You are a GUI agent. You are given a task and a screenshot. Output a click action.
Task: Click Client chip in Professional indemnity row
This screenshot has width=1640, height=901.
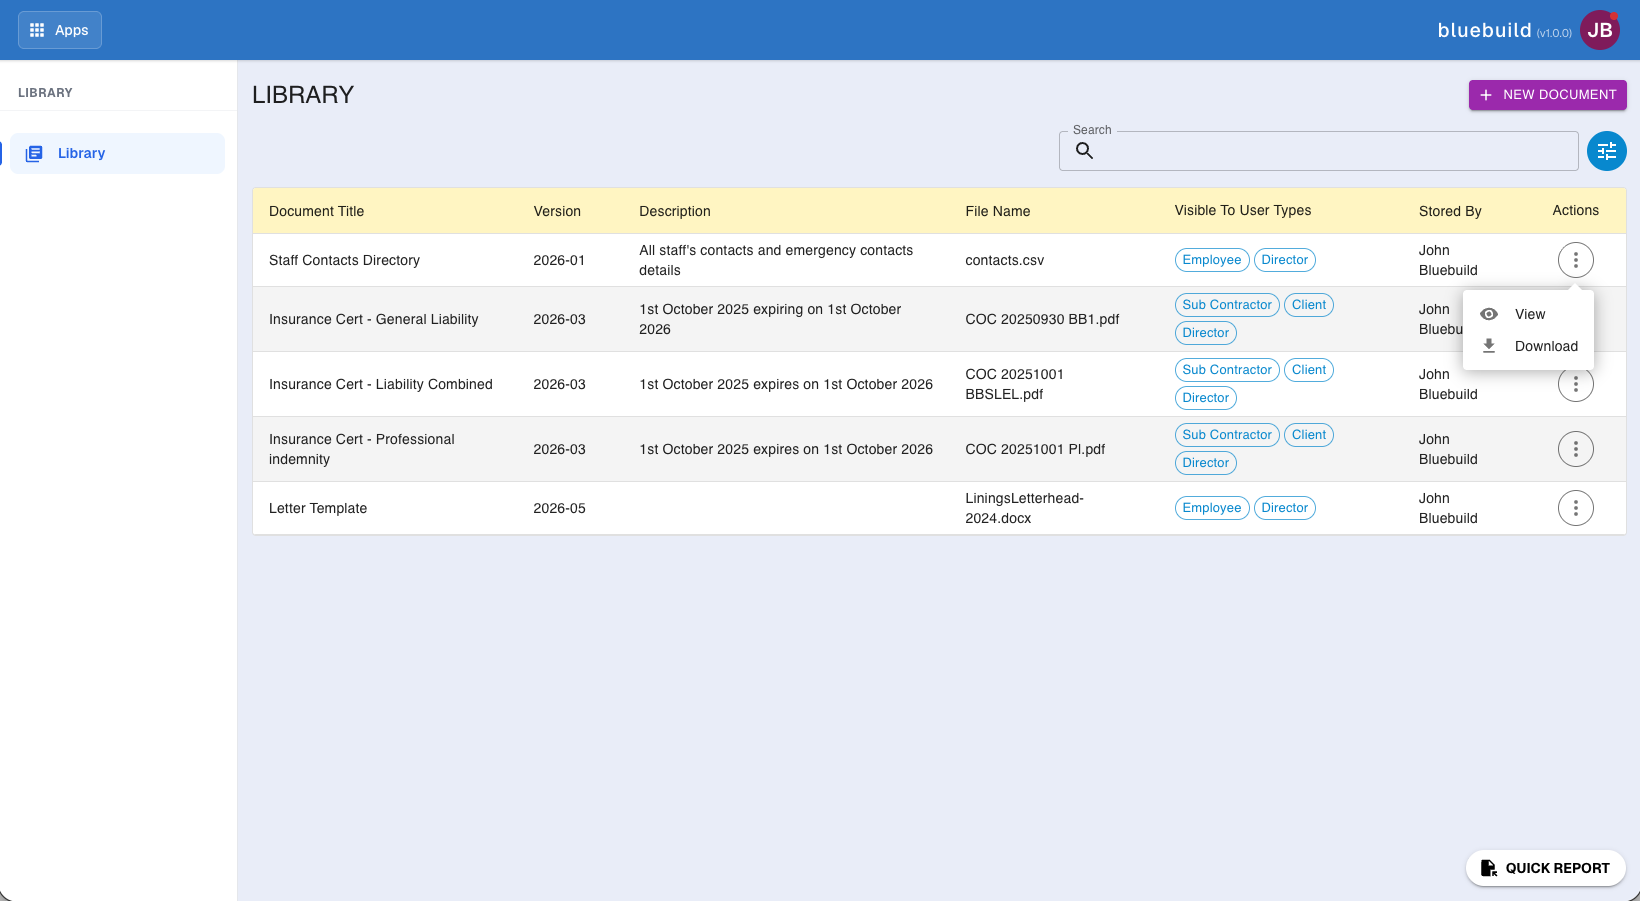1309,435
